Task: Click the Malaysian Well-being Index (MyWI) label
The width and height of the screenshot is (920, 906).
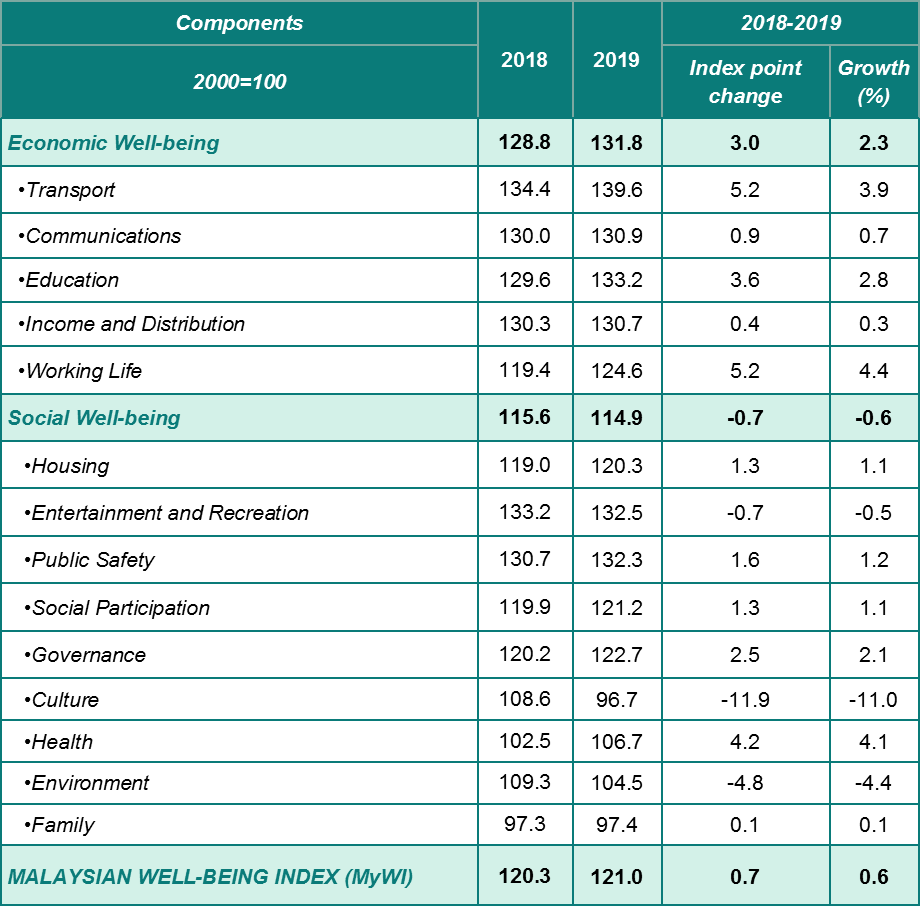Action: point(210,877)
